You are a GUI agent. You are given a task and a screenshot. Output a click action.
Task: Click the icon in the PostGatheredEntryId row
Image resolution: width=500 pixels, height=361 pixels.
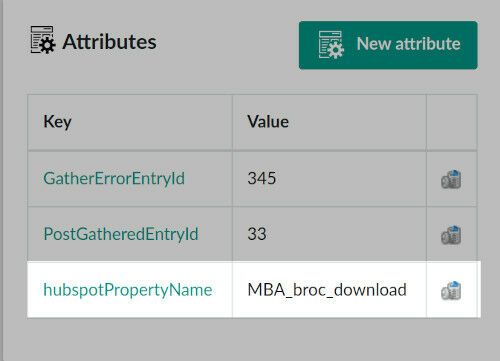click(451, 235)
